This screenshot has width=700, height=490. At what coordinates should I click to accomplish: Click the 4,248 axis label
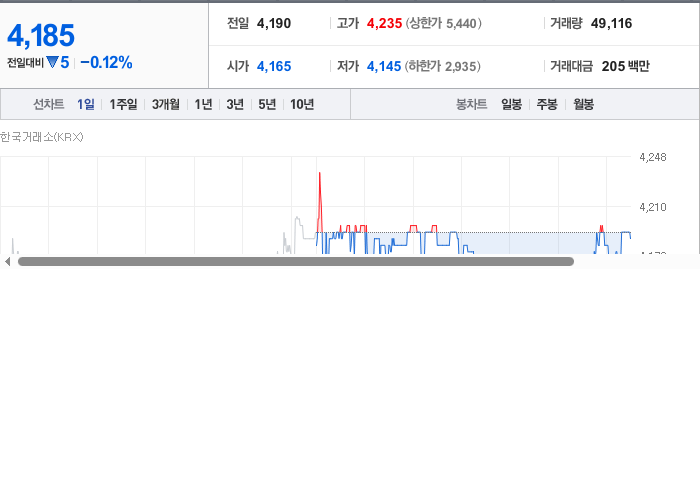pos(653,157)
